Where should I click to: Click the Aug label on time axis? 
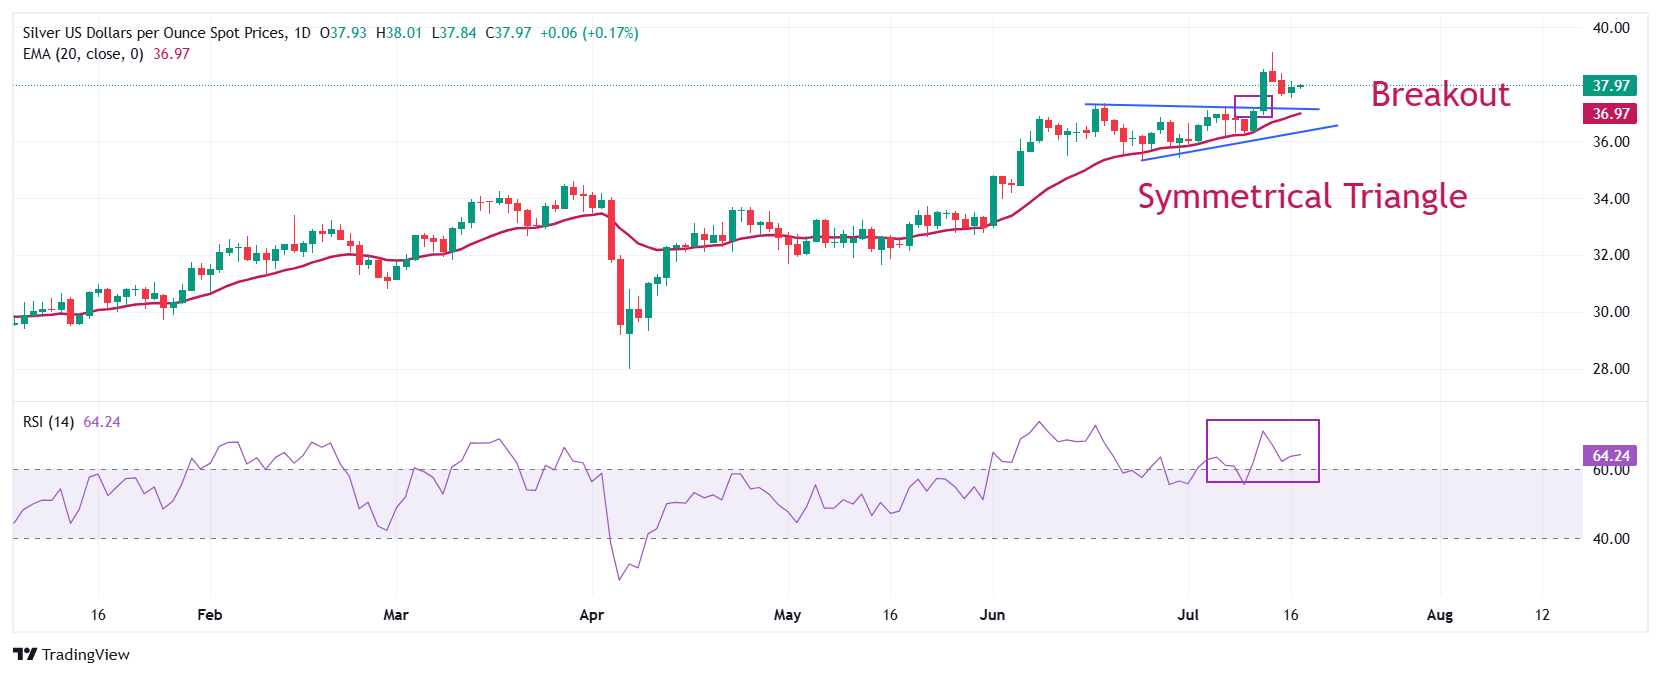(1439, 615)
